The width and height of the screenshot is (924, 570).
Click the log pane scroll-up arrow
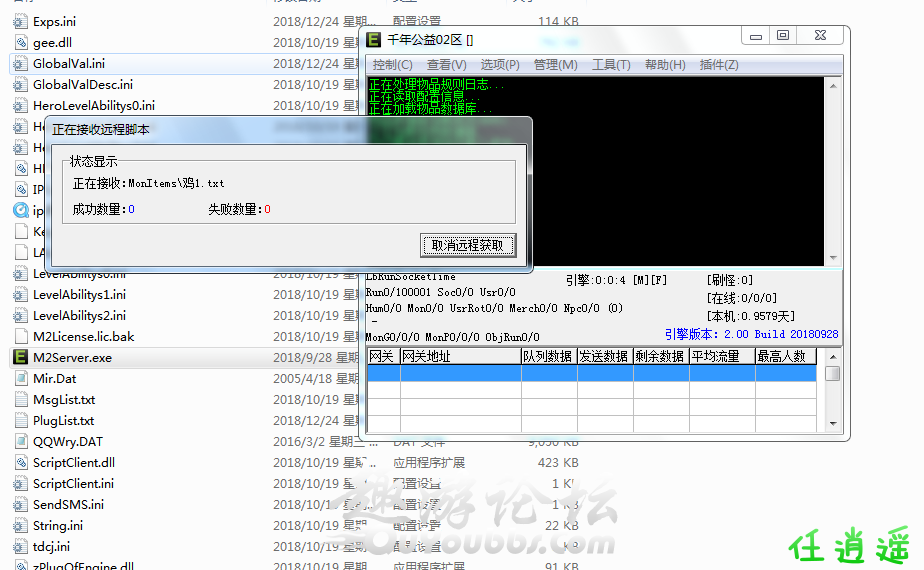coord(833,86)
